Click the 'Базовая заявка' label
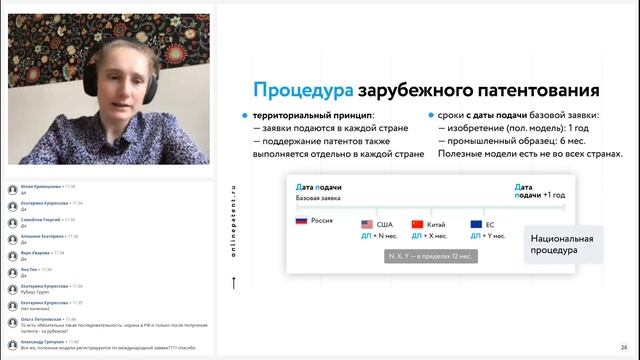The image size is (640, 360). [318, 198]
